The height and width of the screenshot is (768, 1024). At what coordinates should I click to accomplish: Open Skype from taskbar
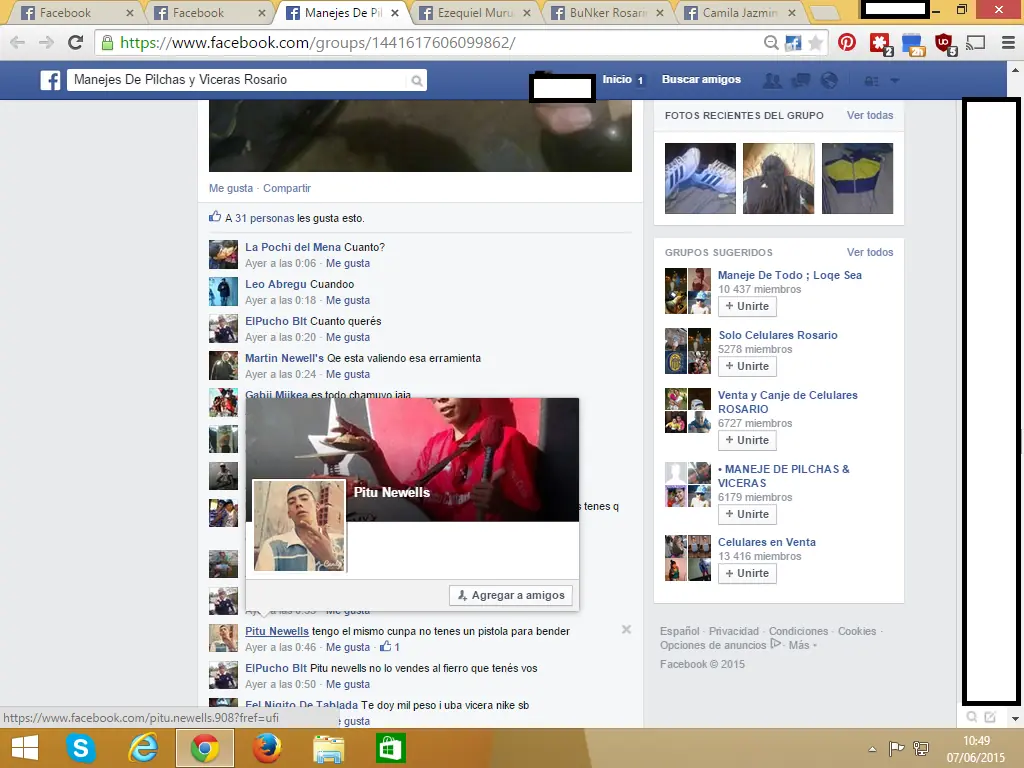(81, 748)
